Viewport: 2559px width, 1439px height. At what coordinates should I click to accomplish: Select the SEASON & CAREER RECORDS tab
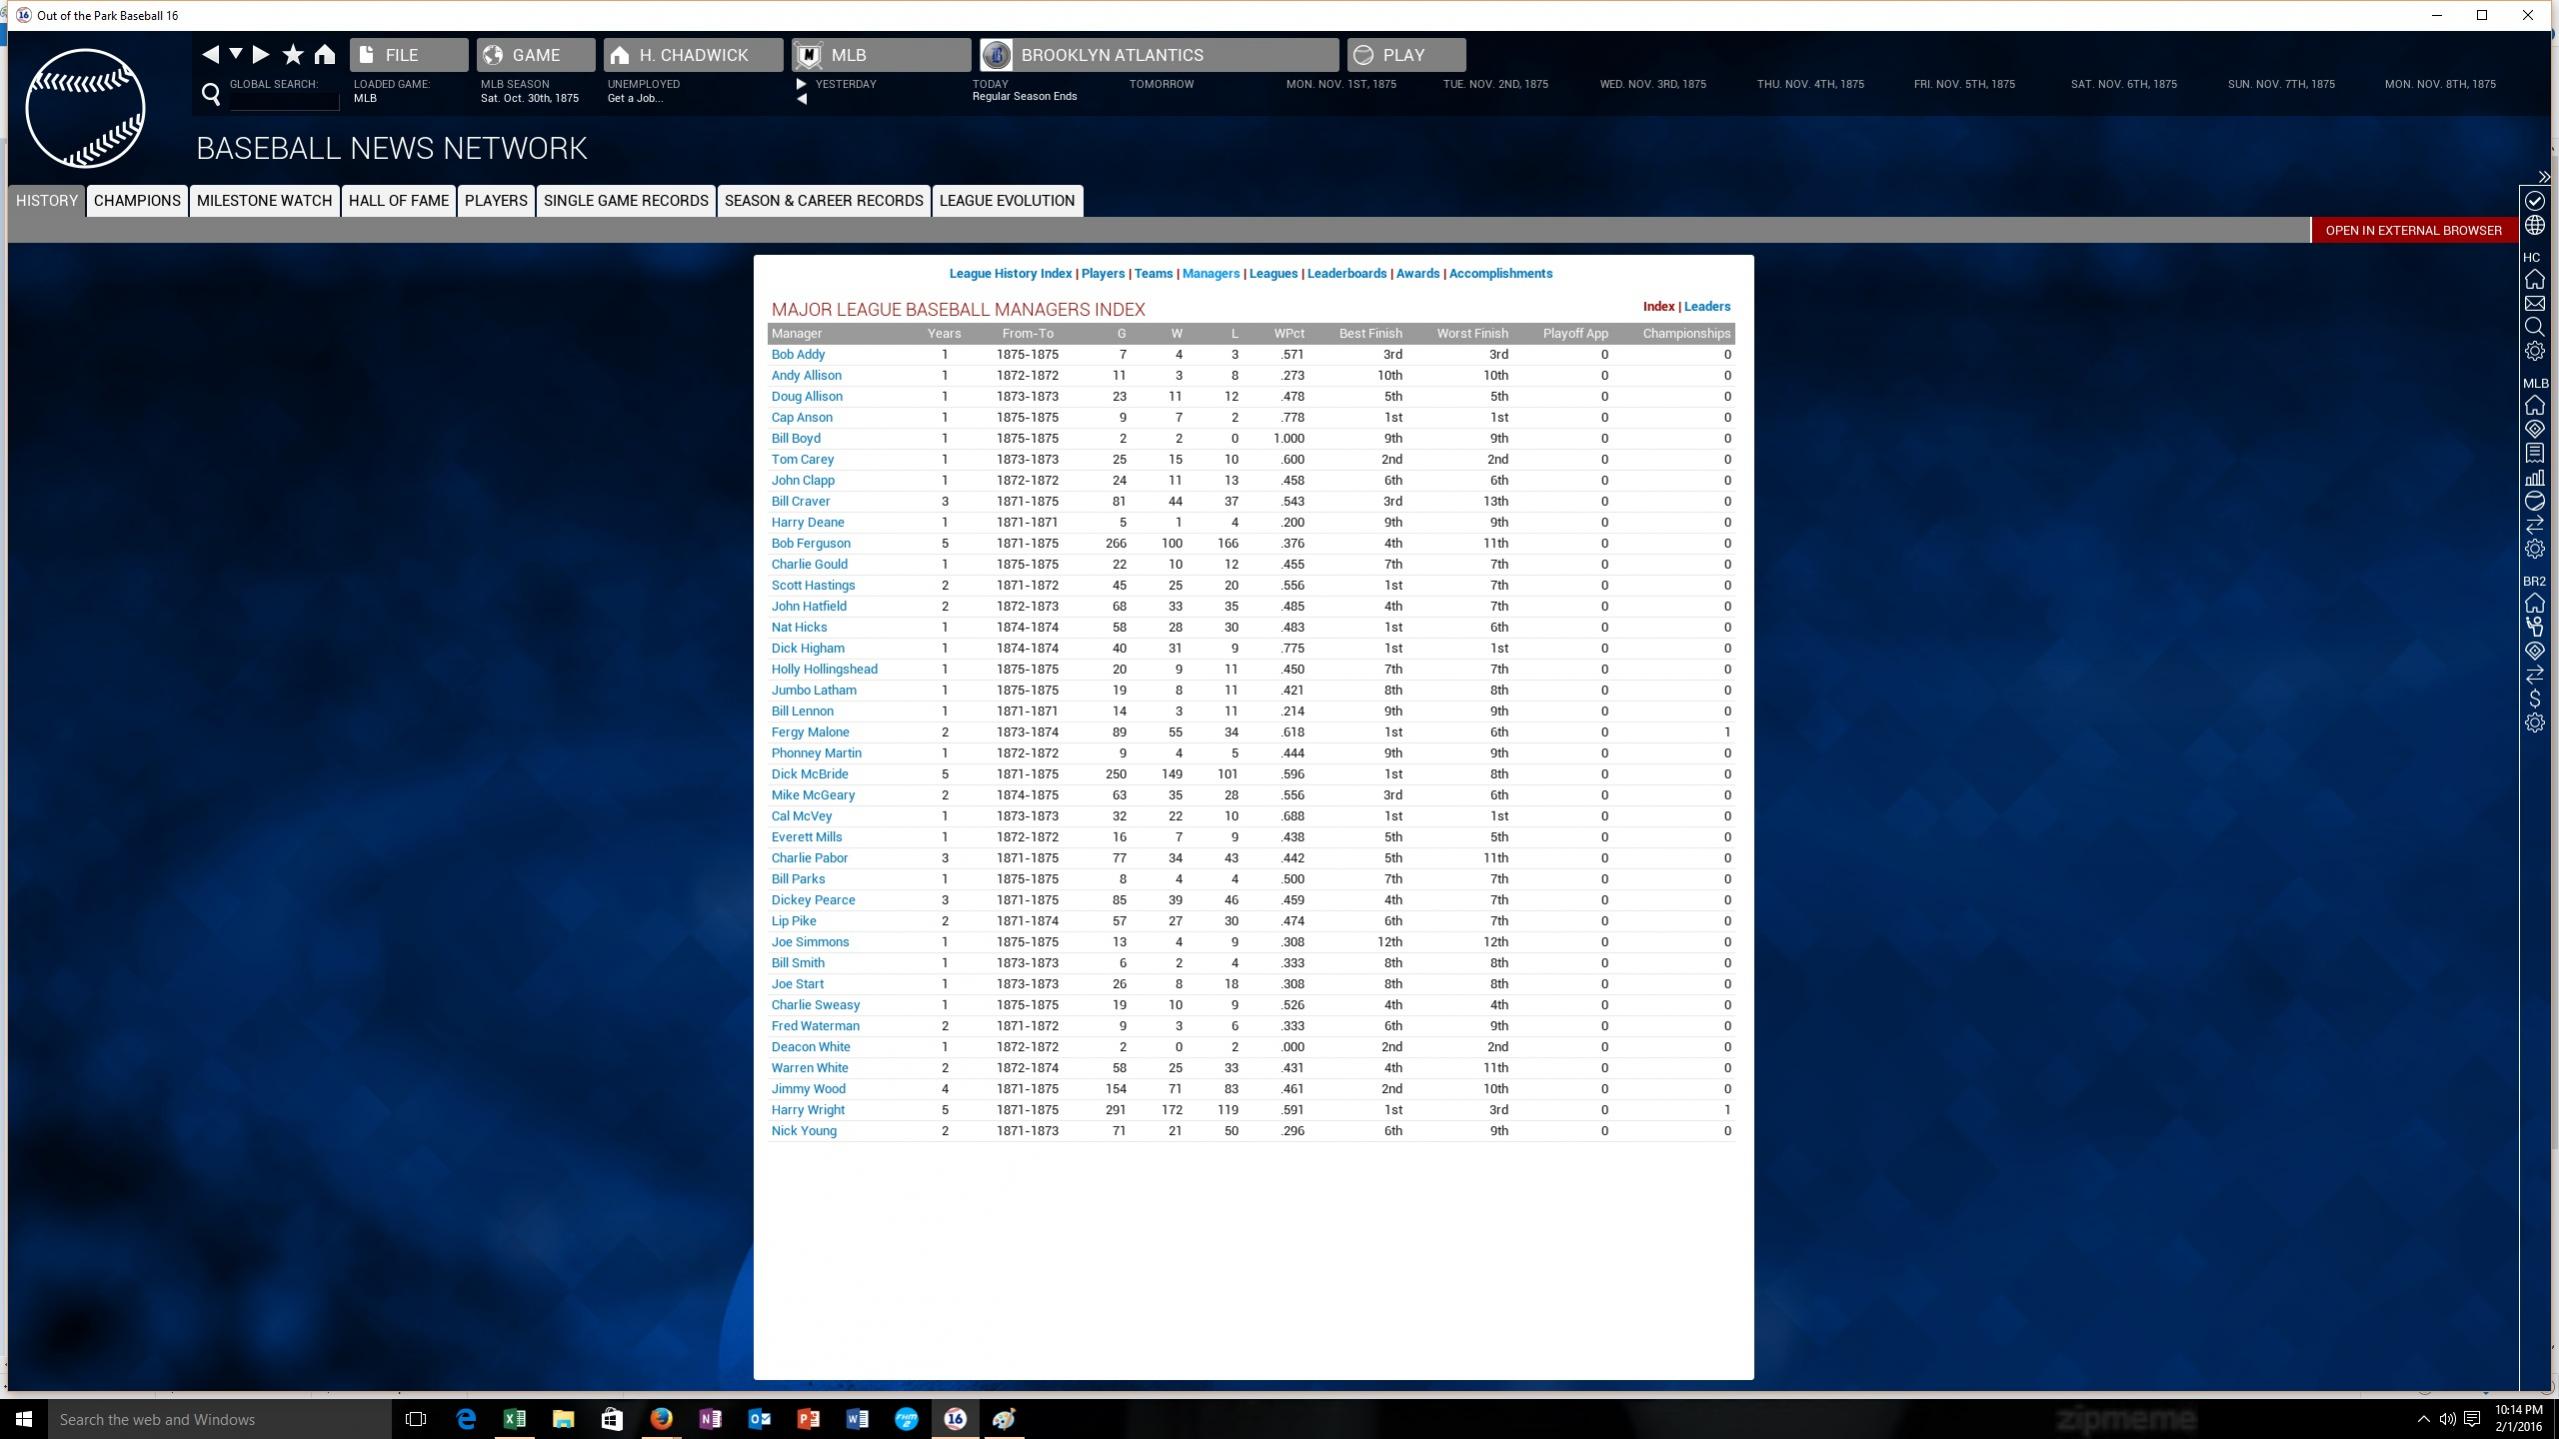click(x=823, y=201)
